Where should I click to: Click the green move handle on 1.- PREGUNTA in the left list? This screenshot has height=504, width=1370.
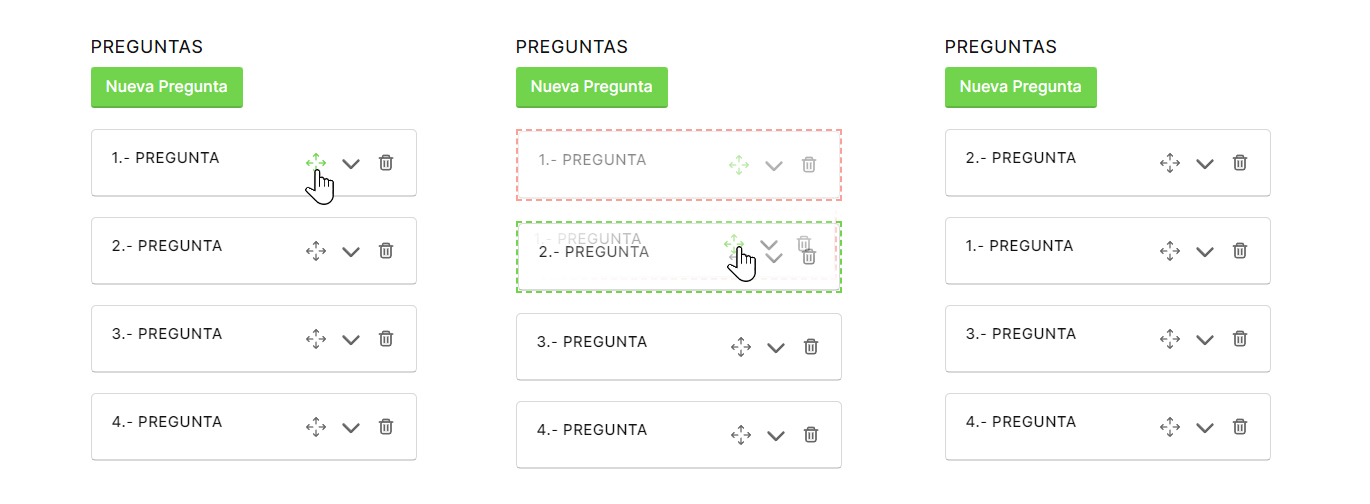click(x=316, y=163)
